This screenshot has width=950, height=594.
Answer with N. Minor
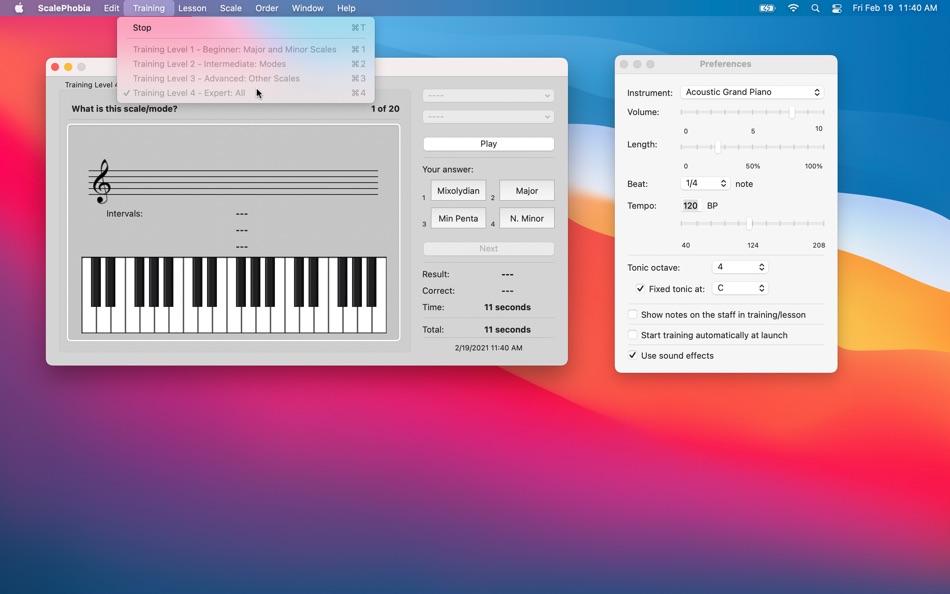coord(526,218)
